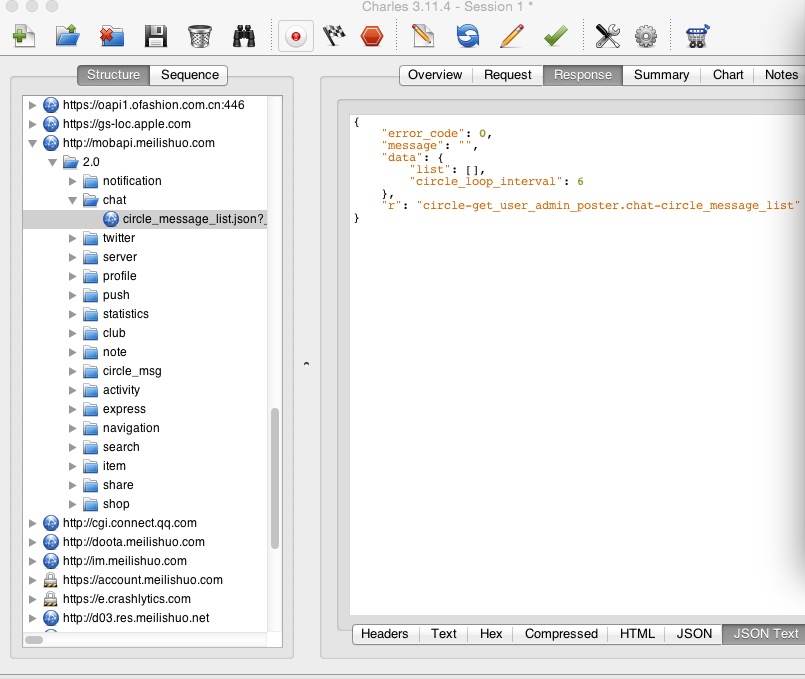This screenshot has height=679, width=805.
Task: Click the note folder icon
Action: pos(90,352)
